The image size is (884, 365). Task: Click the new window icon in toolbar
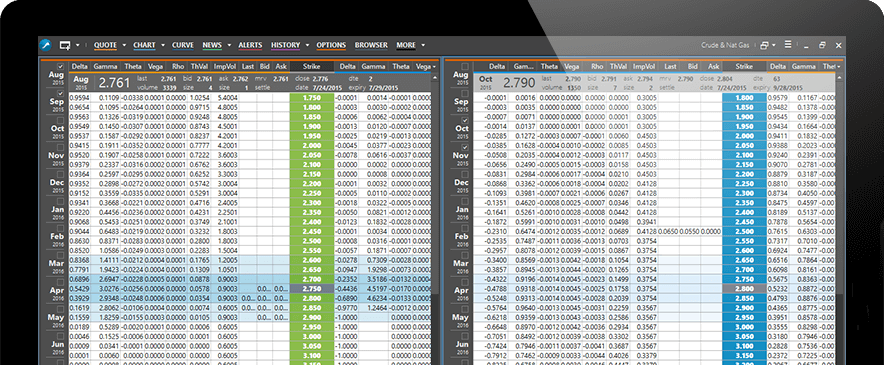(x=65, y=45)
